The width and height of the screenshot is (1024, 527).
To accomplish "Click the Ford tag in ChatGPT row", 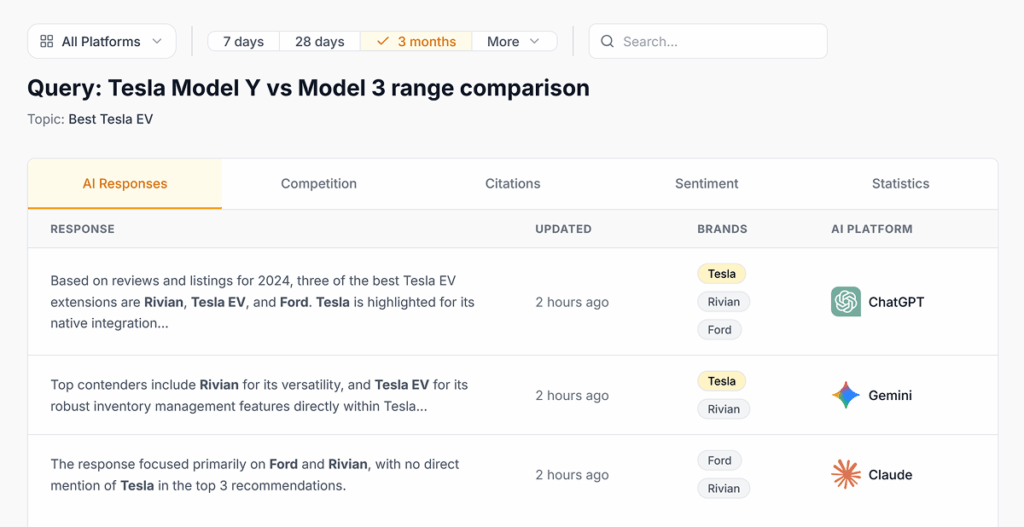I will 719,330.
